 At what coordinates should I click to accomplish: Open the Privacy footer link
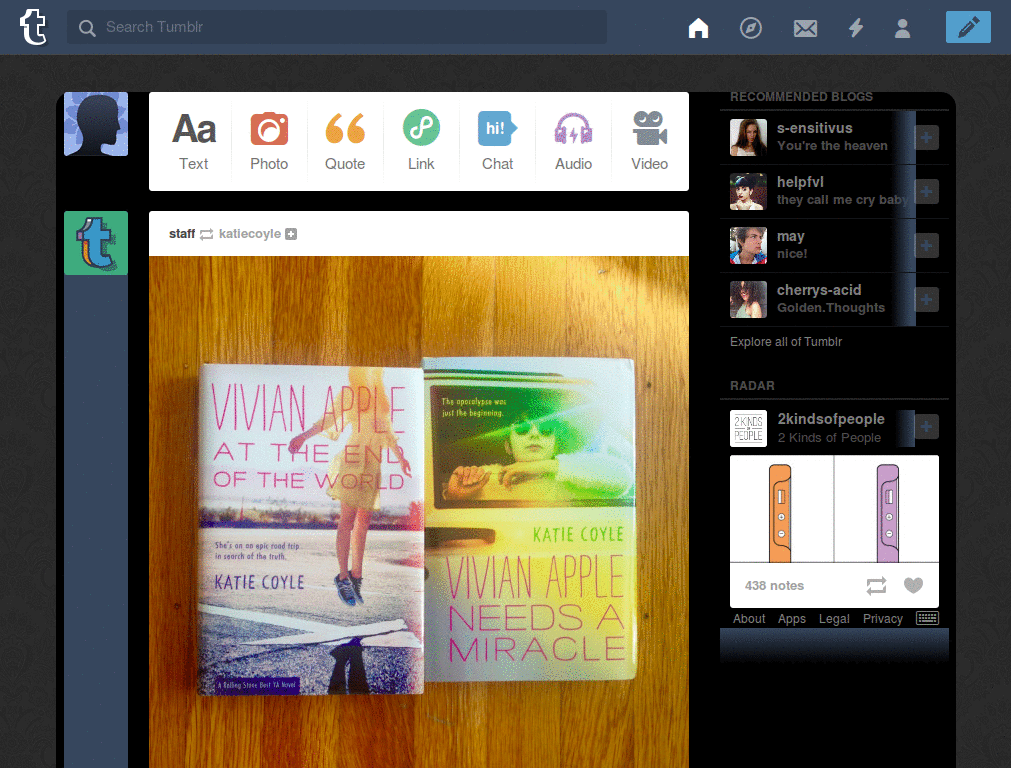click(882, 618)
